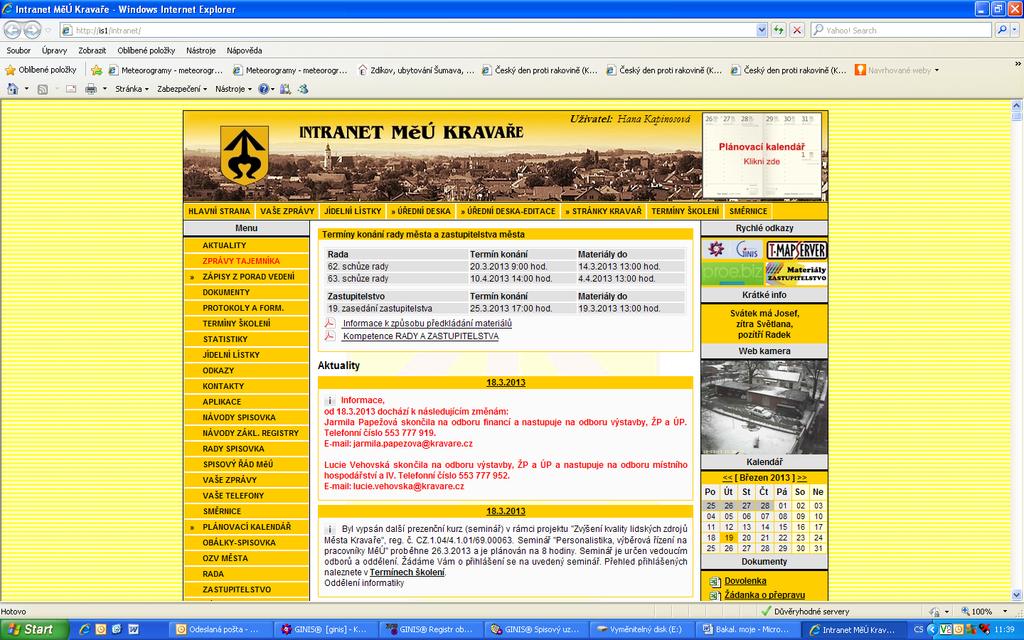Open the Zobrazit menu
This screenshot has width=1024, height=640.
92,50
